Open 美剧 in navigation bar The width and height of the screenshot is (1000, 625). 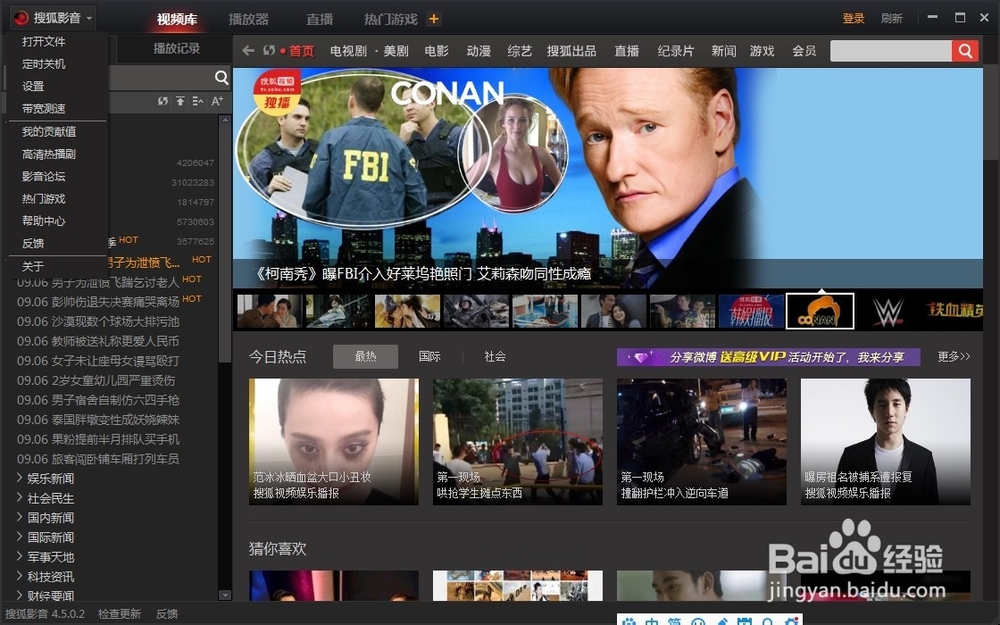click(395, 51)
